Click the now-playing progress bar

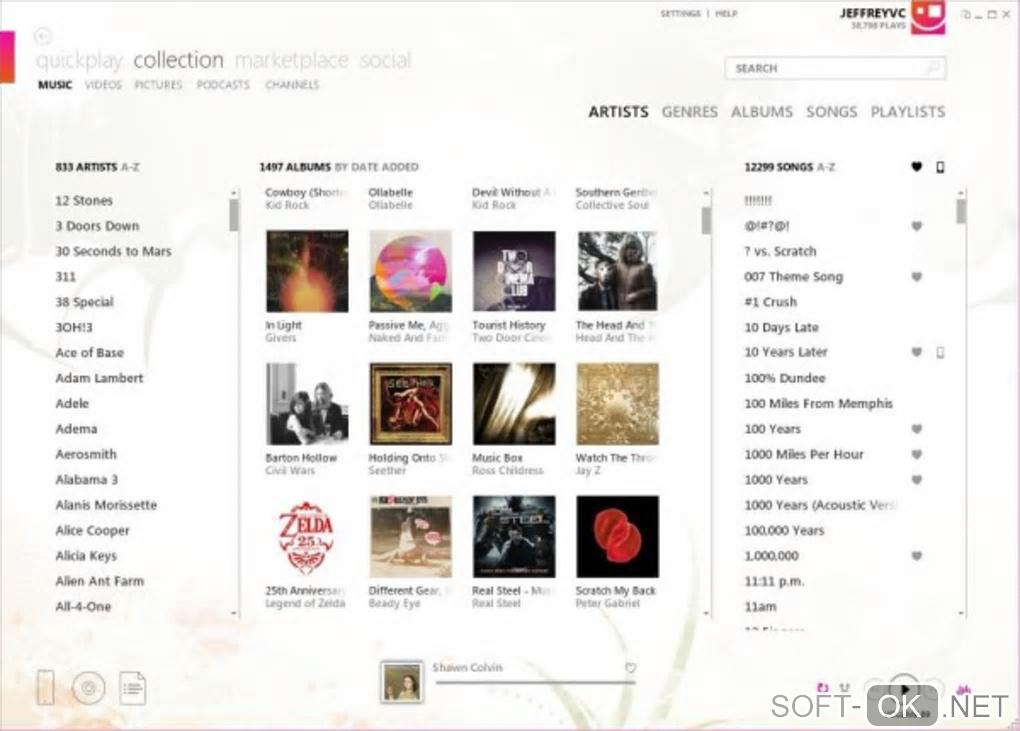(535, 682)
